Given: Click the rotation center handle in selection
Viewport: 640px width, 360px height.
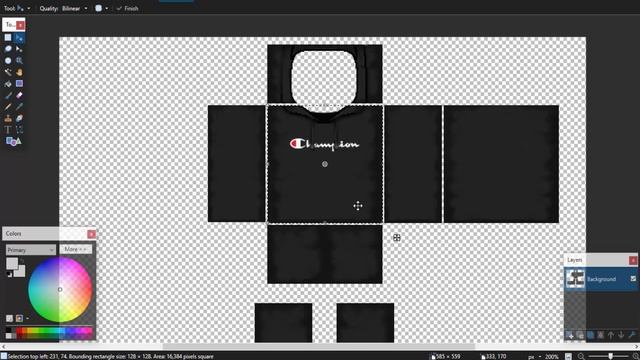Looking at the screenshot, I should coord(325,164).
